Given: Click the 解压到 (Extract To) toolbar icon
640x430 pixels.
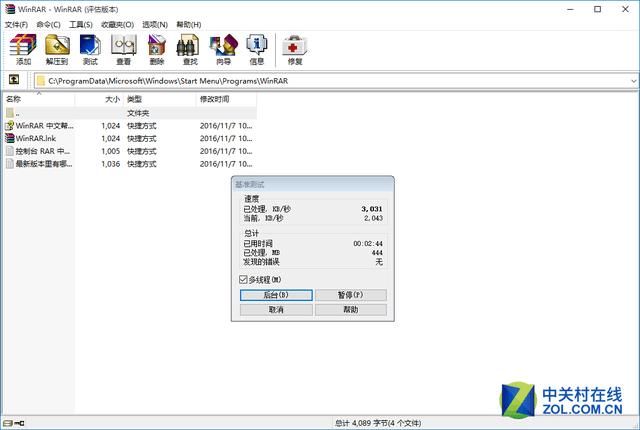Looking at the screenshot, I should (57, 45).
